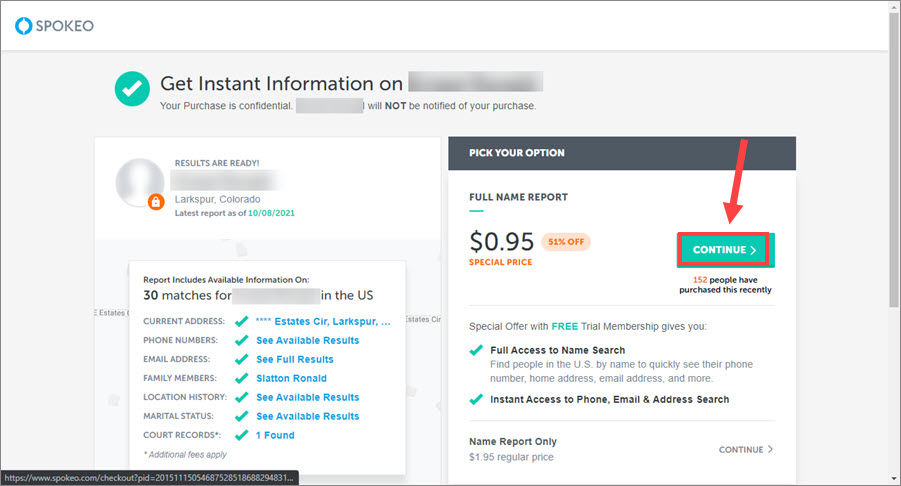
Task: Open See Available Results for marital status
Action: click(307, 416)
